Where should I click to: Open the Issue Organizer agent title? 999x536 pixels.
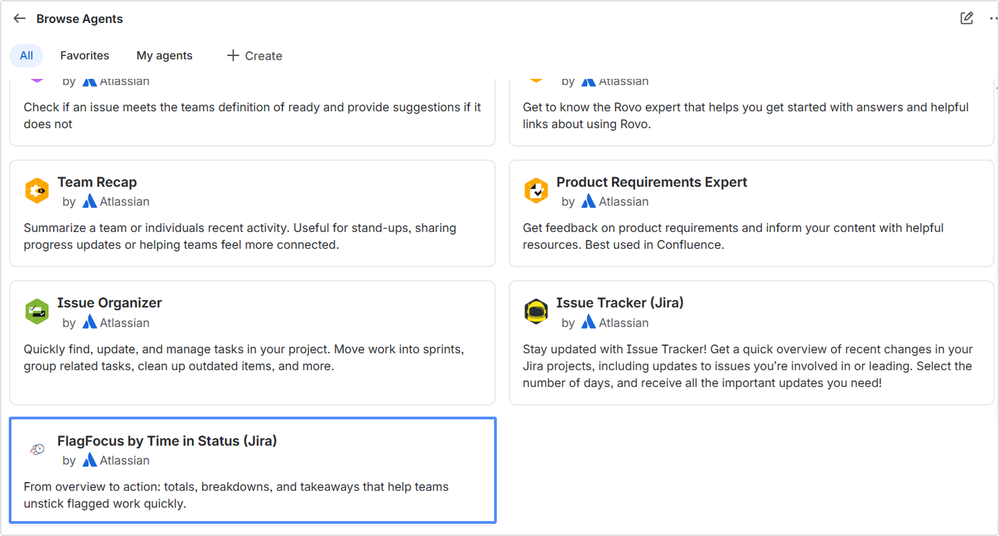pyautogui.click(x=110, y=303)
